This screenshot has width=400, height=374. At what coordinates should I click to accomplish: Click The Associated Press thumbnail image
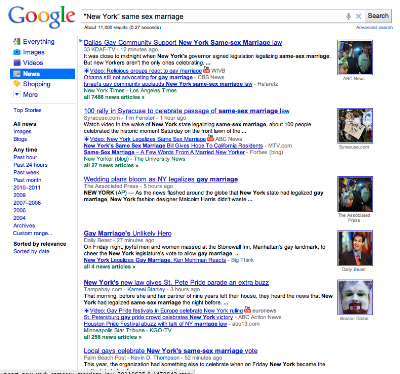pos(355,194)
